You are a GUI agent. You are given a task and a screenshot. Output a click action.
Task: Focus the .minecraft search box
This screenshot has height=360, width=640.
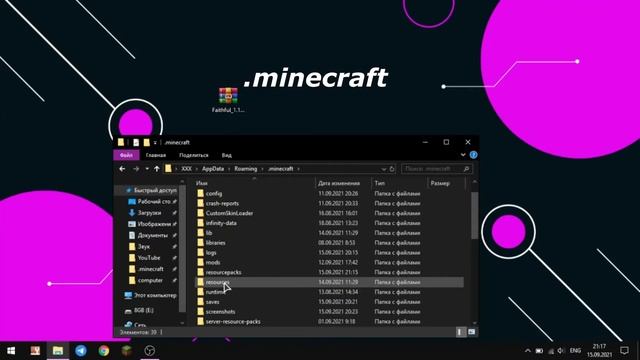click(437, 169)
